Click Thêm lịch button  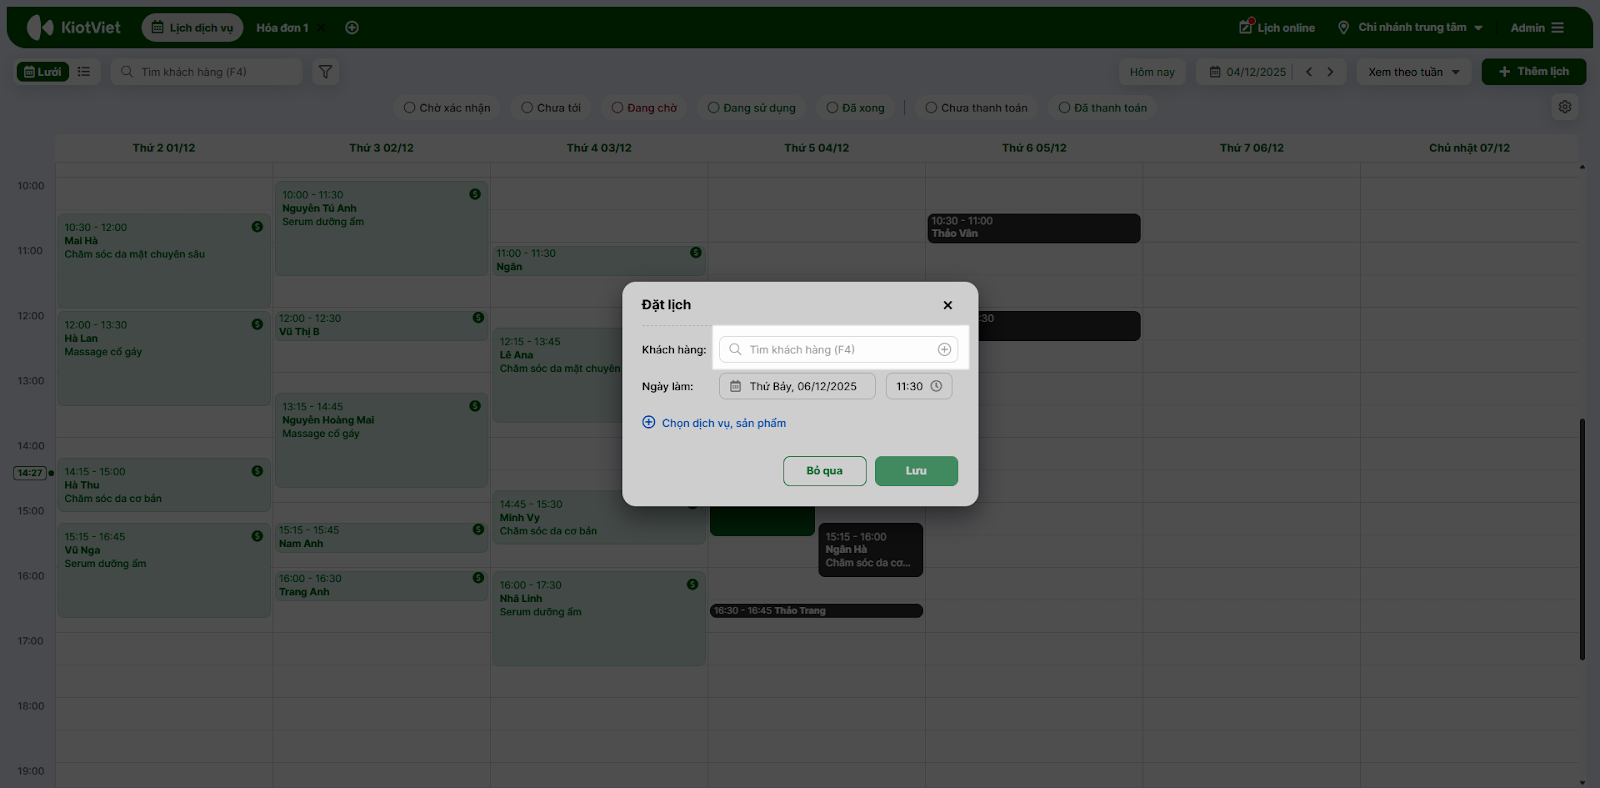coord(1533,72)
